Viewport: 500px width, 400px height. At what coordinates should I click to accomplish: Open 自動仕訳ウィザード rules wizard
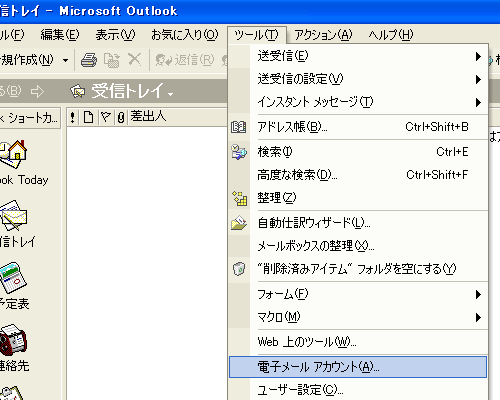pos(358,223)
